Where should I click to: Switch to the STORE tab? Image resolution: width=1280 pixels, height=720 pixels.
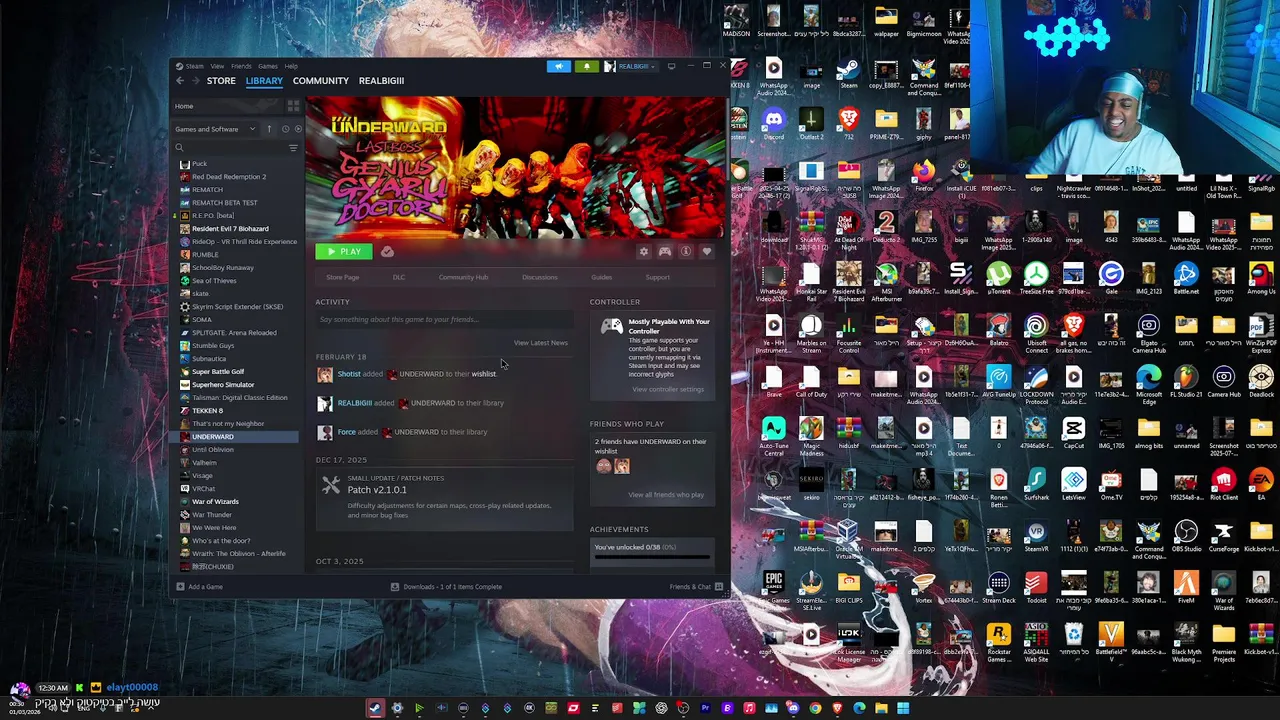[221, 81]
